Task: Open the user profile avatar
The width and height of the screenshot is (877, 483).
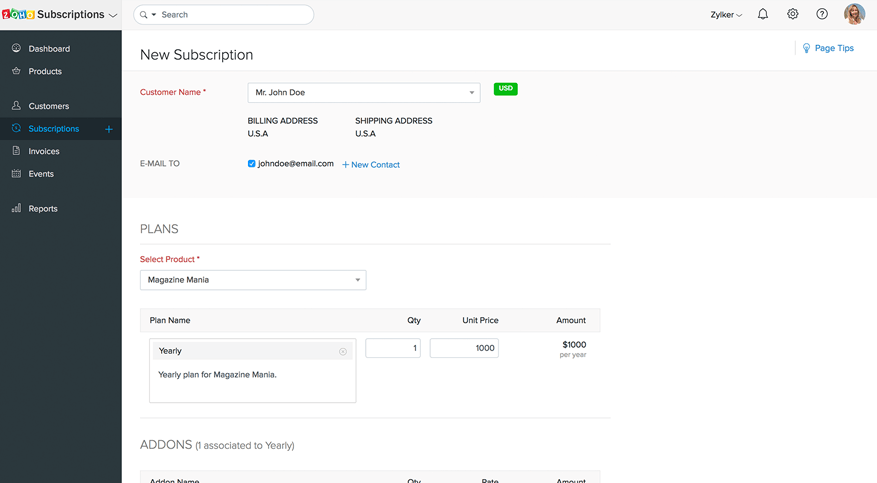Action: coord(854,15)
